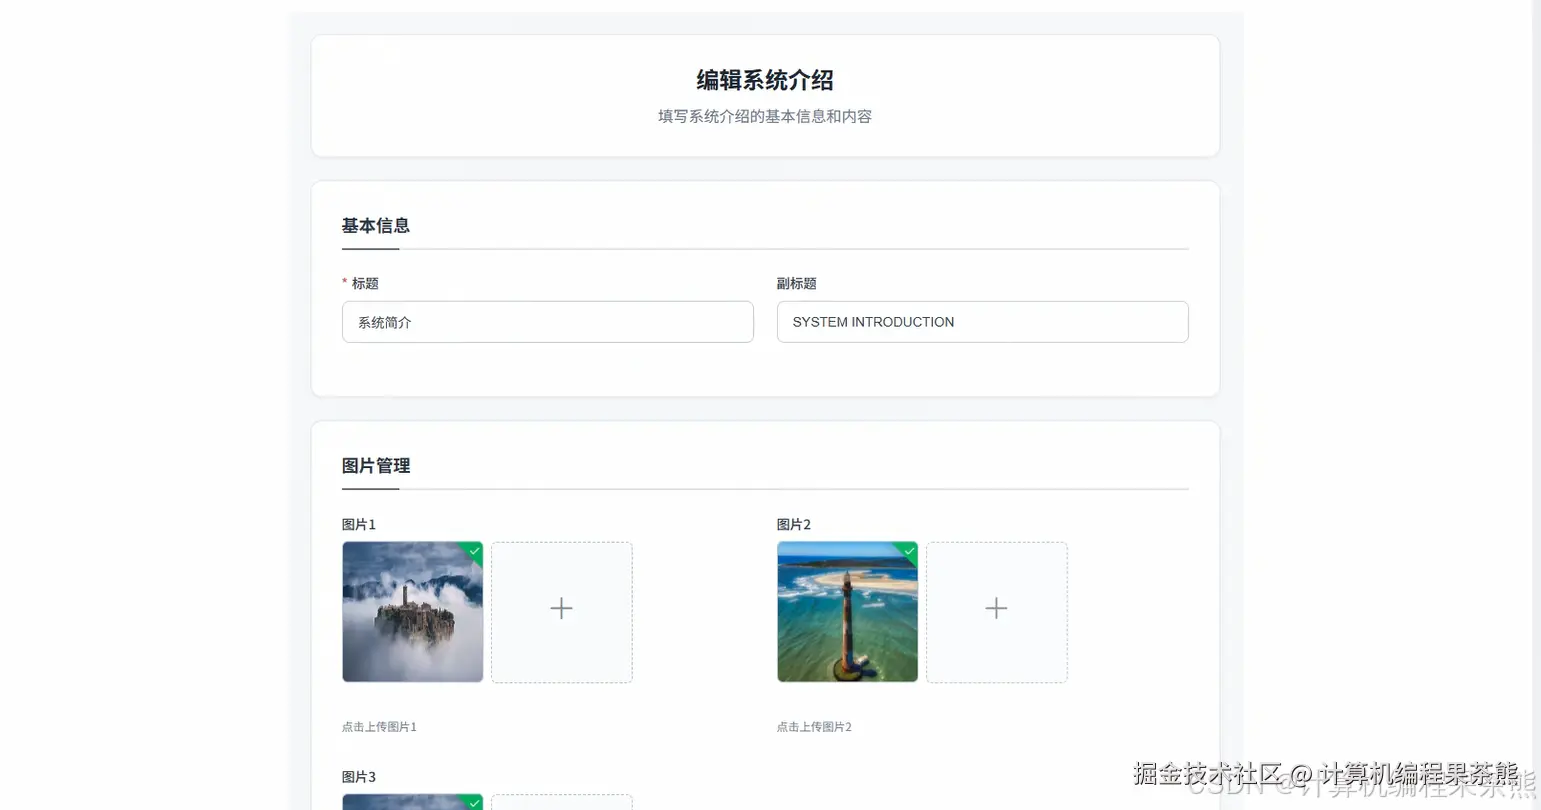Screen dimensions: 1541x810
Task: Click the 基本信息 section heading
Action: 376,226
